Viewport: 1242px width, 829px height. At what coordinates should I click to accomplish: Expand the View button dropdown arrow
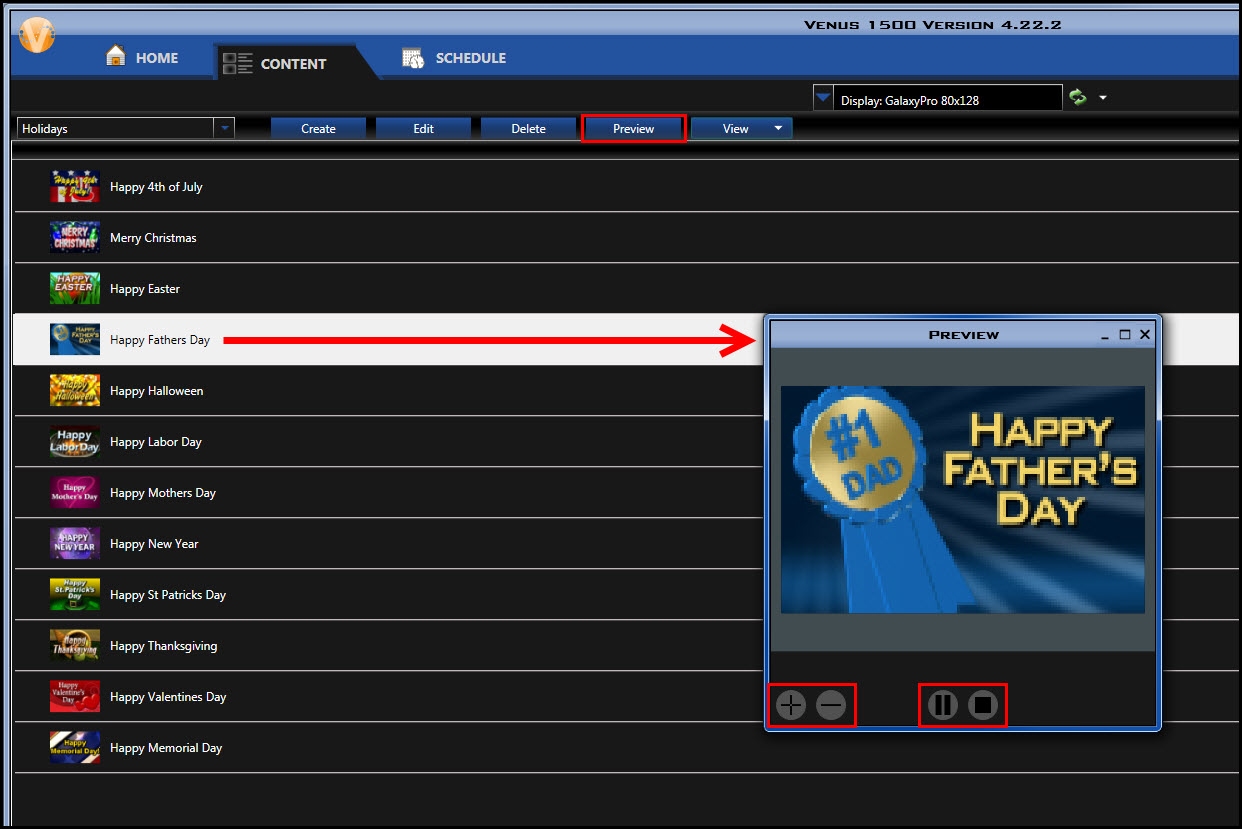pos(778,128)
